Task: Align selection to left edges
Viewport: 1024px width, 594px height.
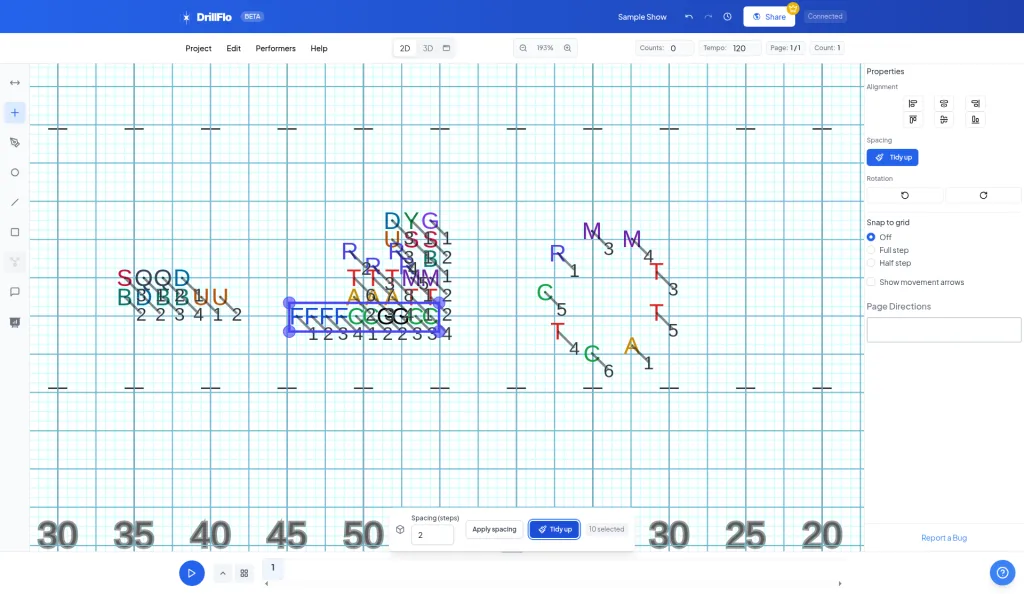Action: point(913,103)
